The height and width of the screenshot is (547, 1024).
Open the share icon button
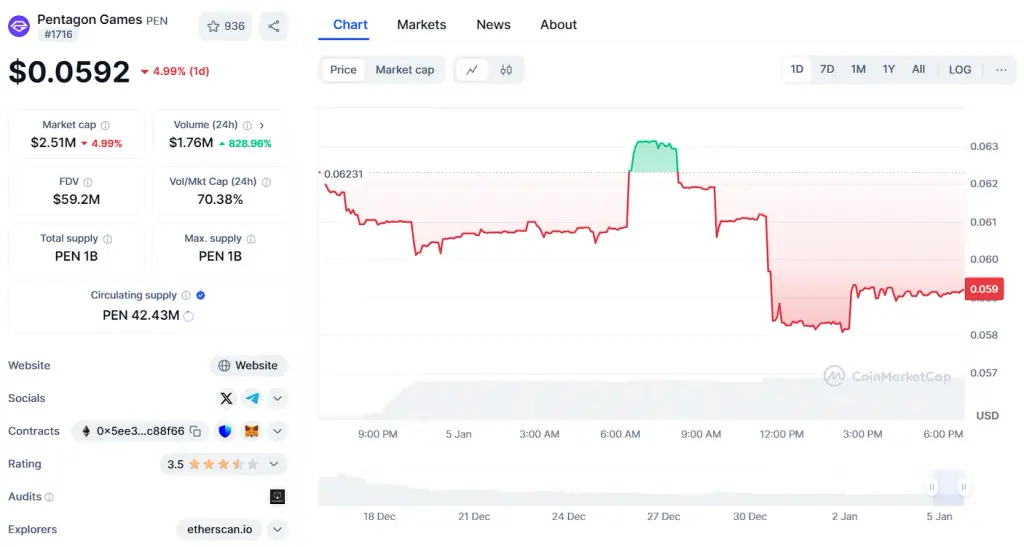274,26
